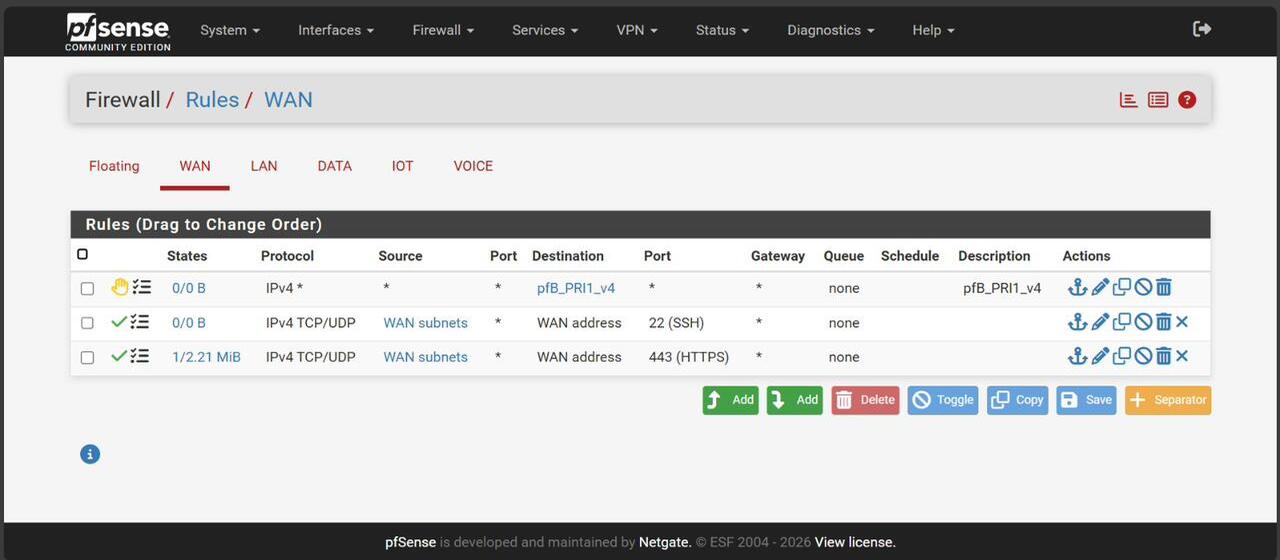The height and width of the screenshot is (560, 1280).
Task: Click the logout icon in top navbar
Action: [1202, 30]
